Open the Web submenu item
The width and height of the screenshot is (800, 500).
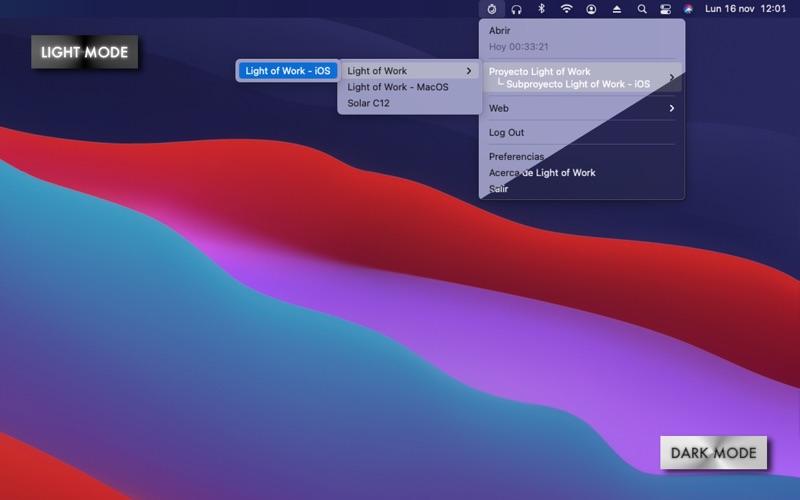tap(582, 108)
